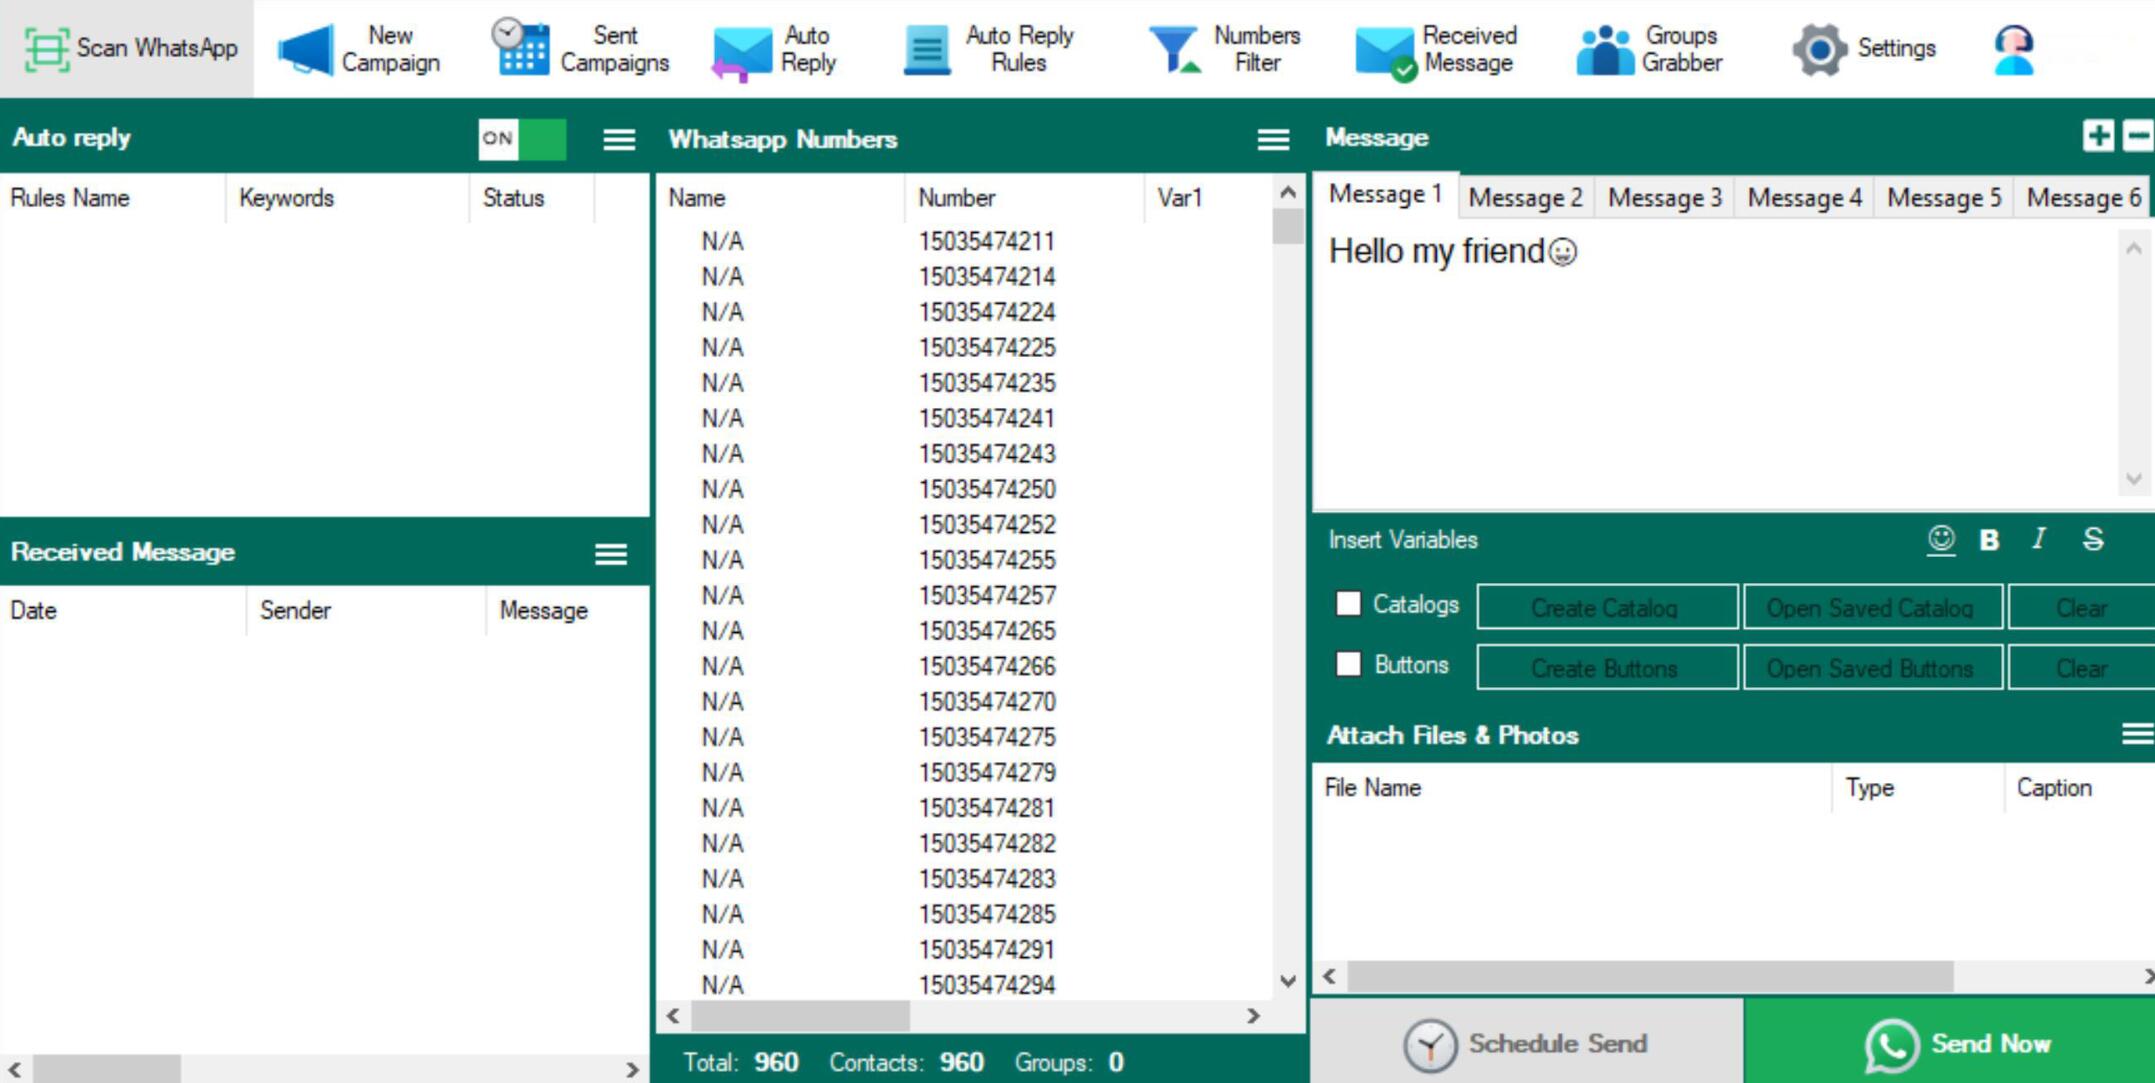Open Sent Campaigns calendar icon
The width and height of the screenshot is (2155, 1083).
coord(521,48)
